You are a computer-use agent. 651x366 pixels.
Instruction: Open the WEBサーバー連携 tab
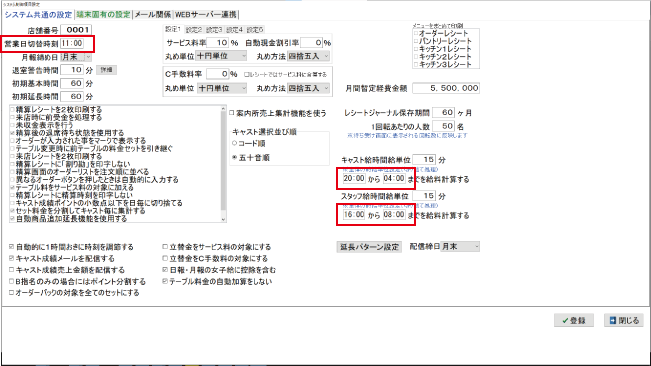206,15
